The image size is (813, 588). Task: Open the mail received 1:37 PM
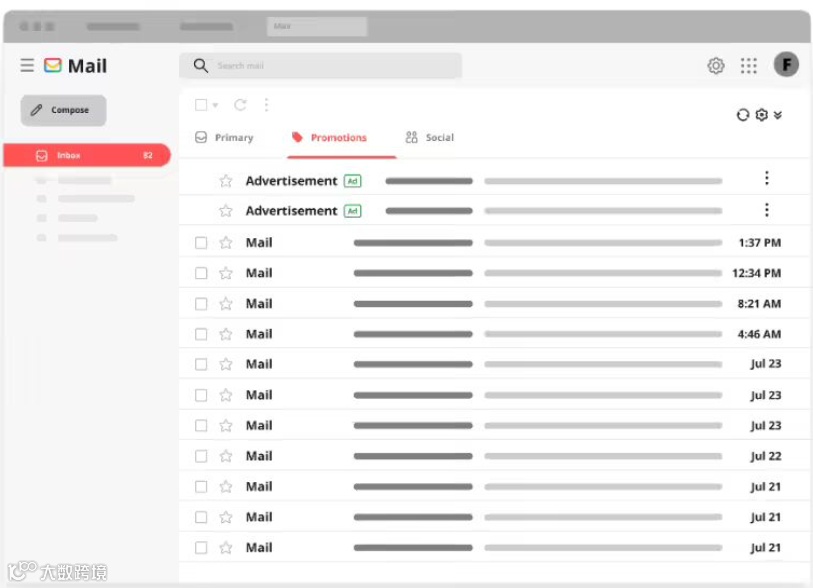point(495,243)
